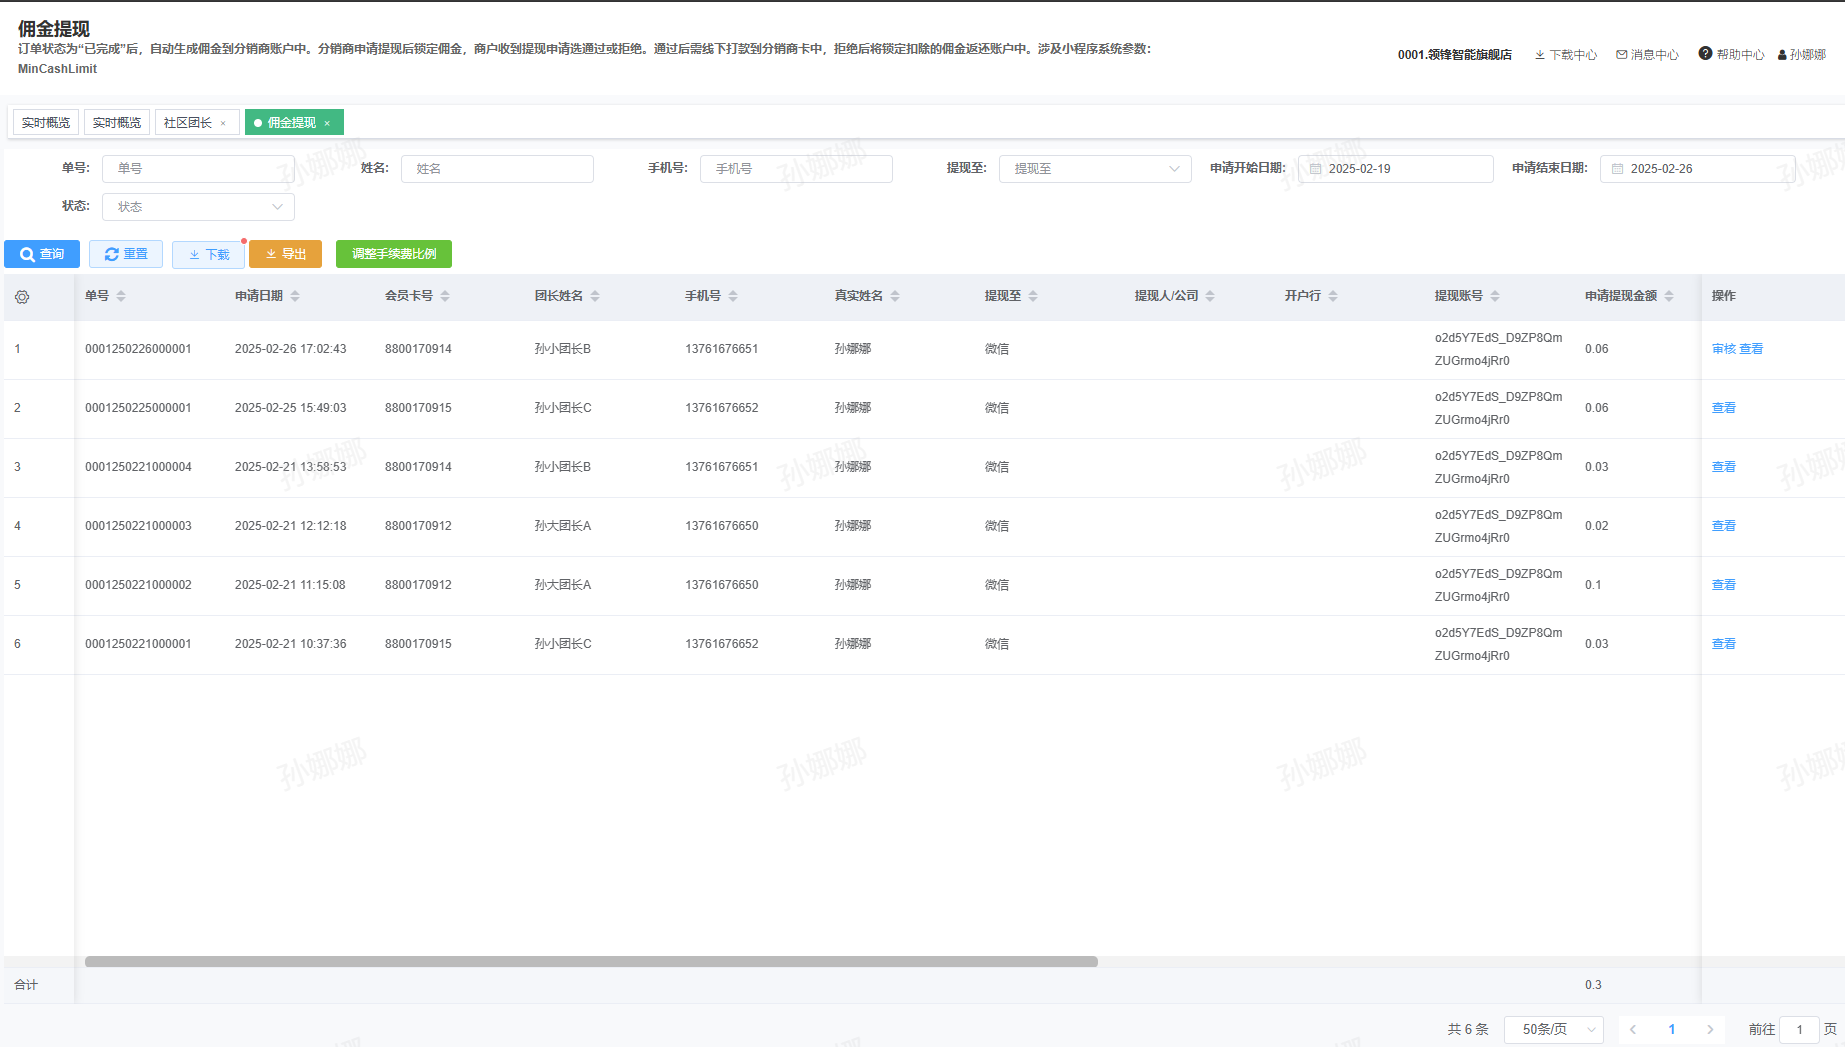Click the 申请开始日期 date input field
This screenshot has width=1845, height=1047.
1395,169
